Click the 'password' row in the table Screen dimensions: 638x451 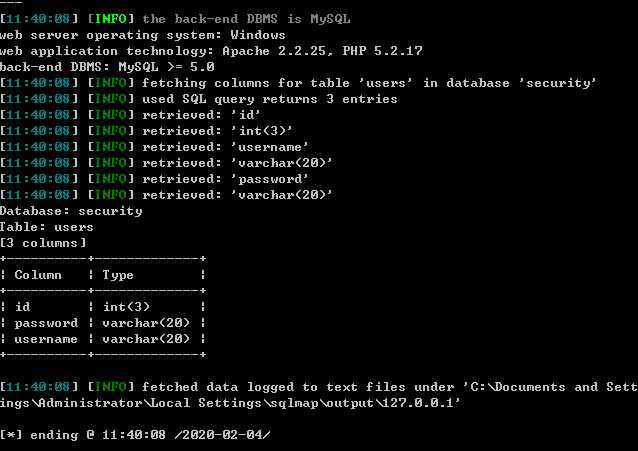tap(103, 323)
